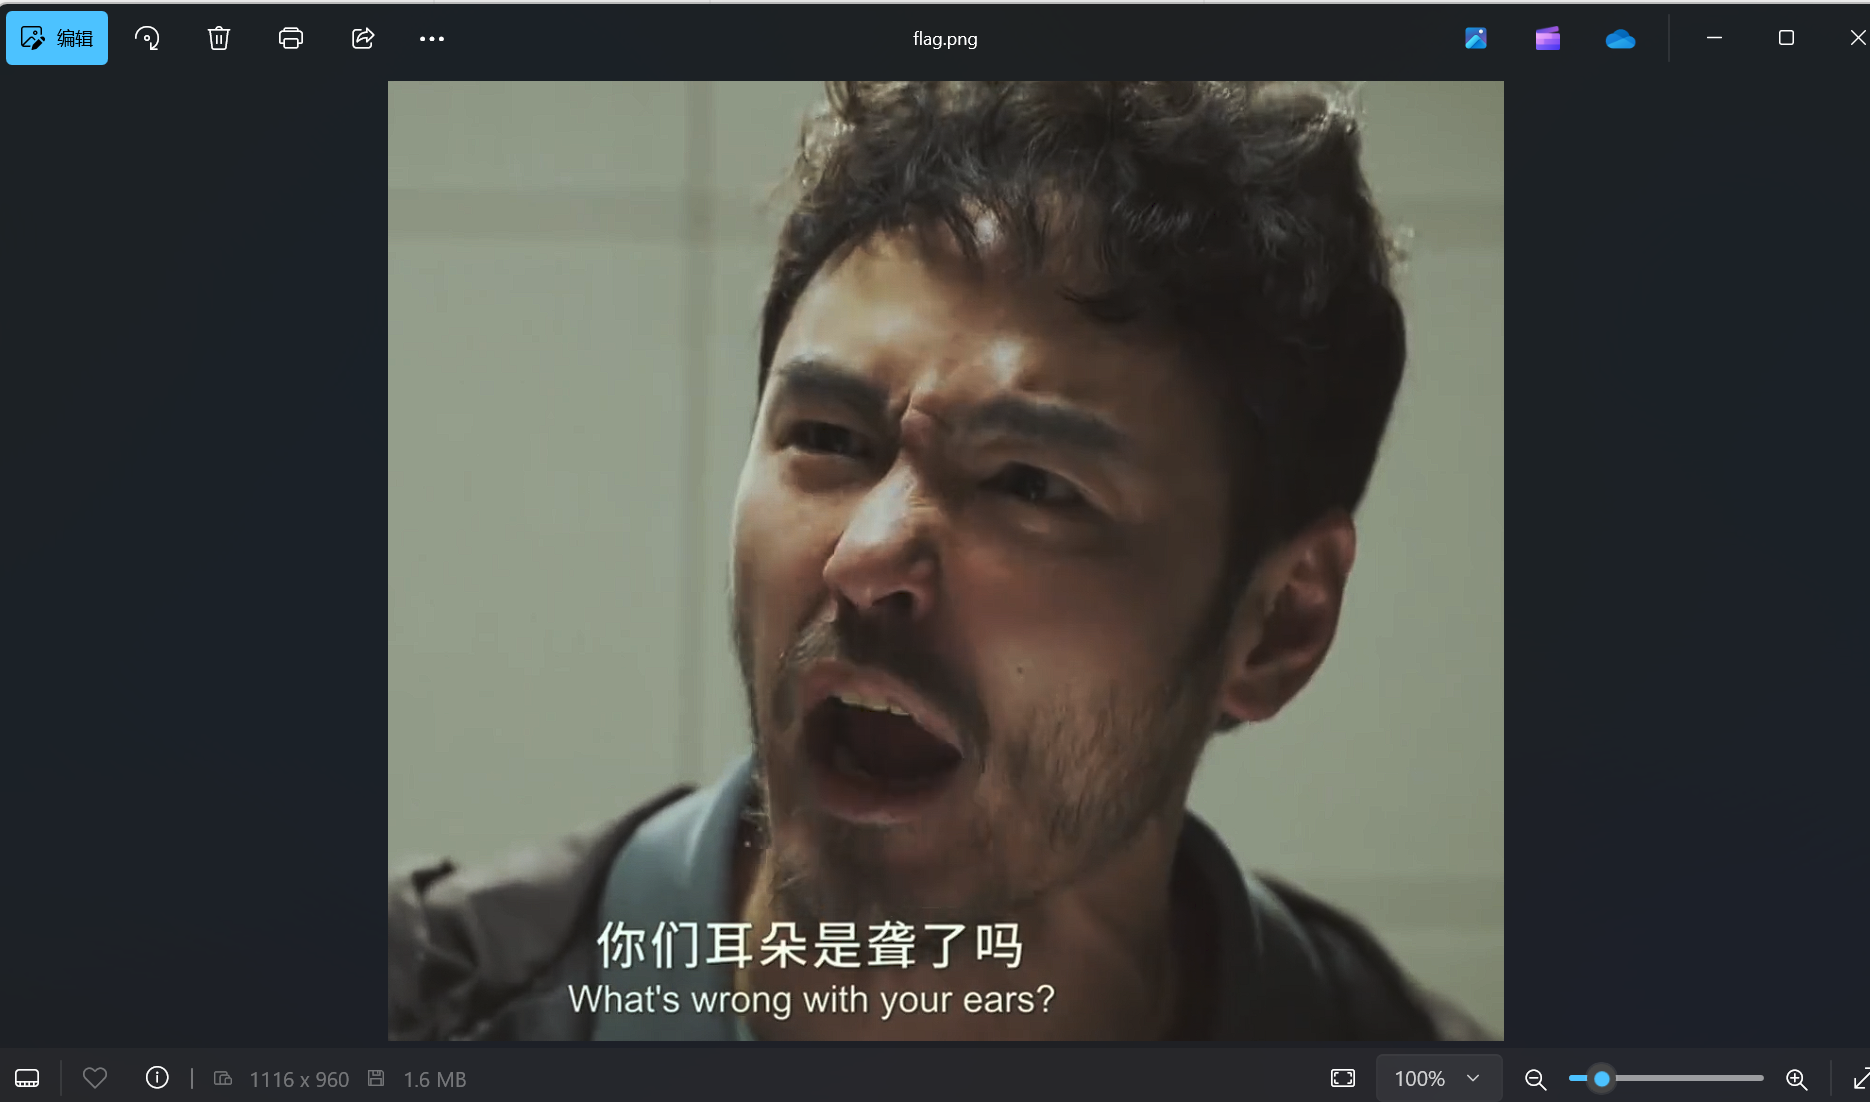Print the image using the printer icon
Screen dimensions: 1870x1102
[x=291, y=38]
